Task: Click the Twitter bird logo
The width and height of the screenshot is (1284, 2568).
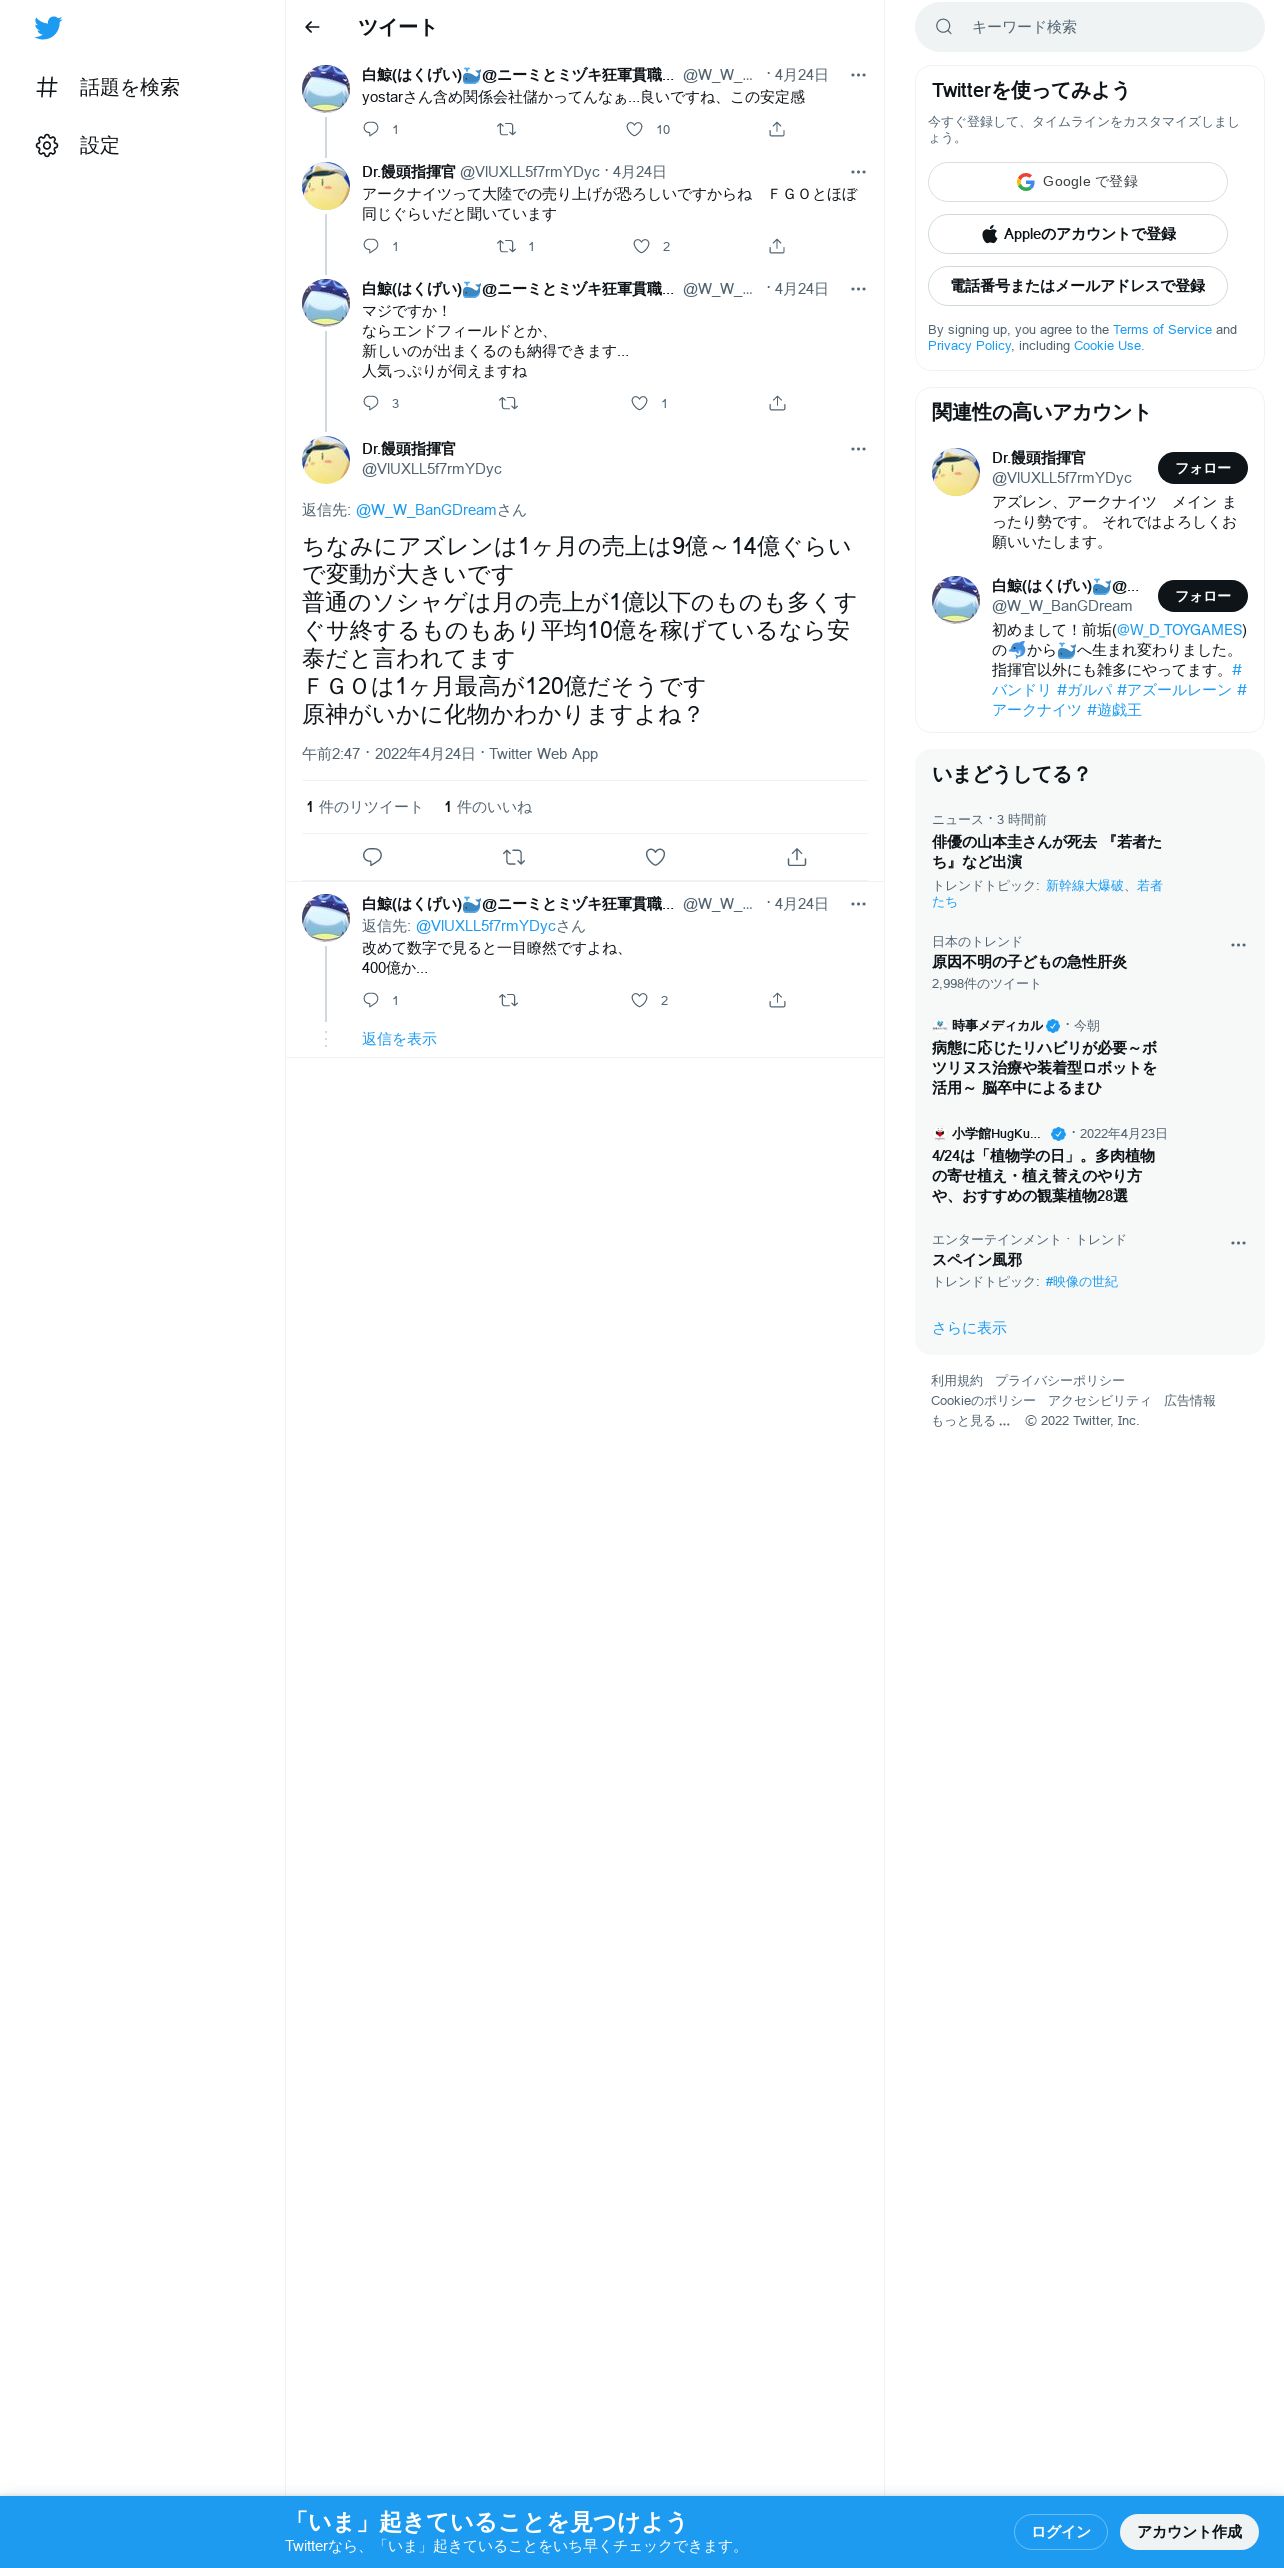Action: click(x=48, y=28)
